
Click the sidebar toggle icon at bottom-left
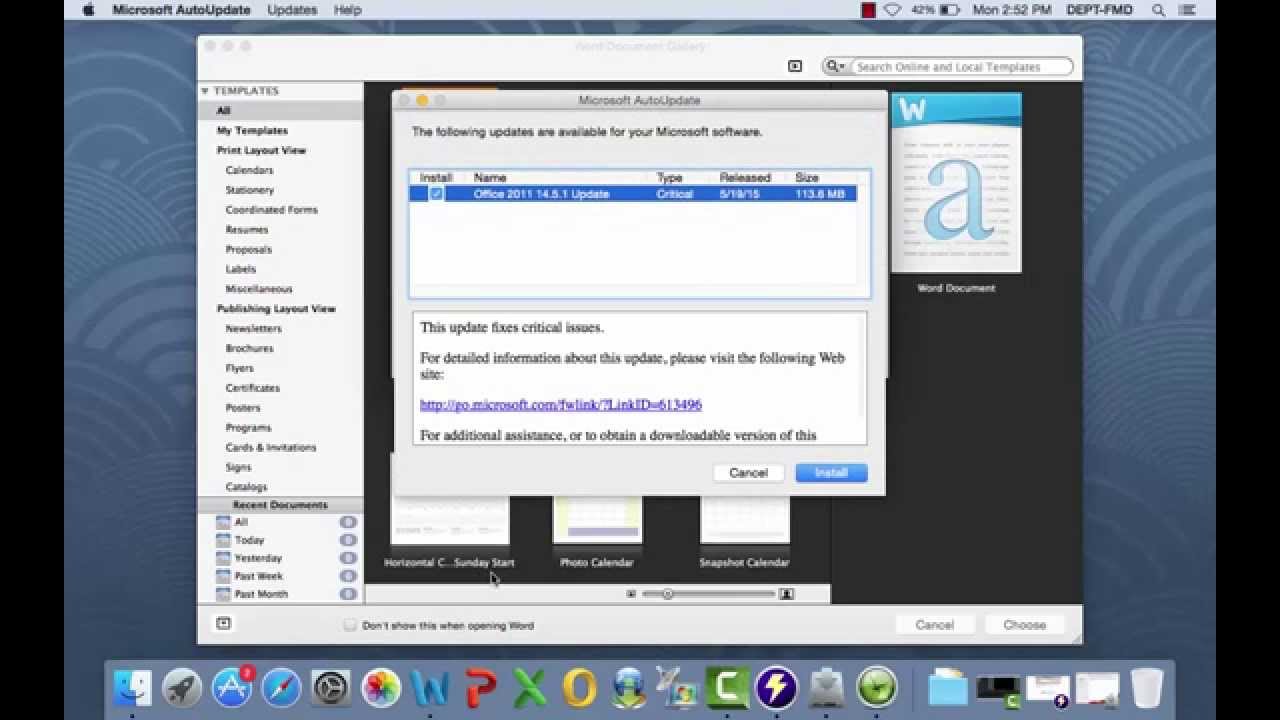pos(223,623)
